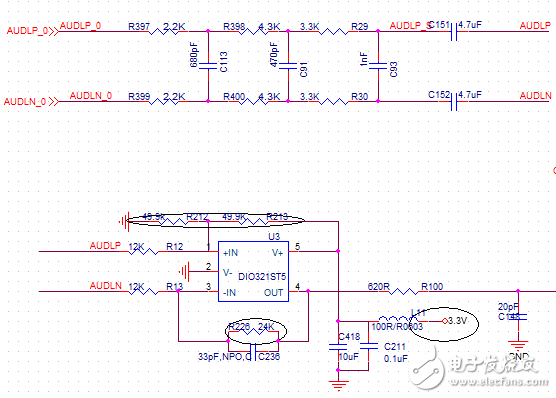Select the R226 feedback resistor symbol
This screenshot has height=398, width=556.
click(x=253, y=332)
